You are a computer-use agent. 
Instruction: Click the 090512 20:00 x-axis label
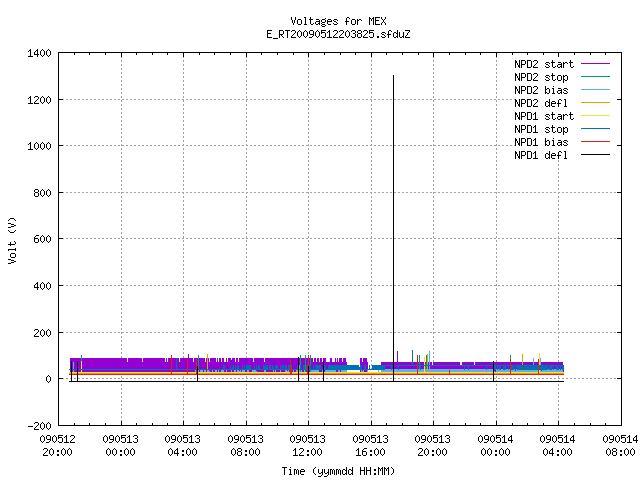point(58,446)
